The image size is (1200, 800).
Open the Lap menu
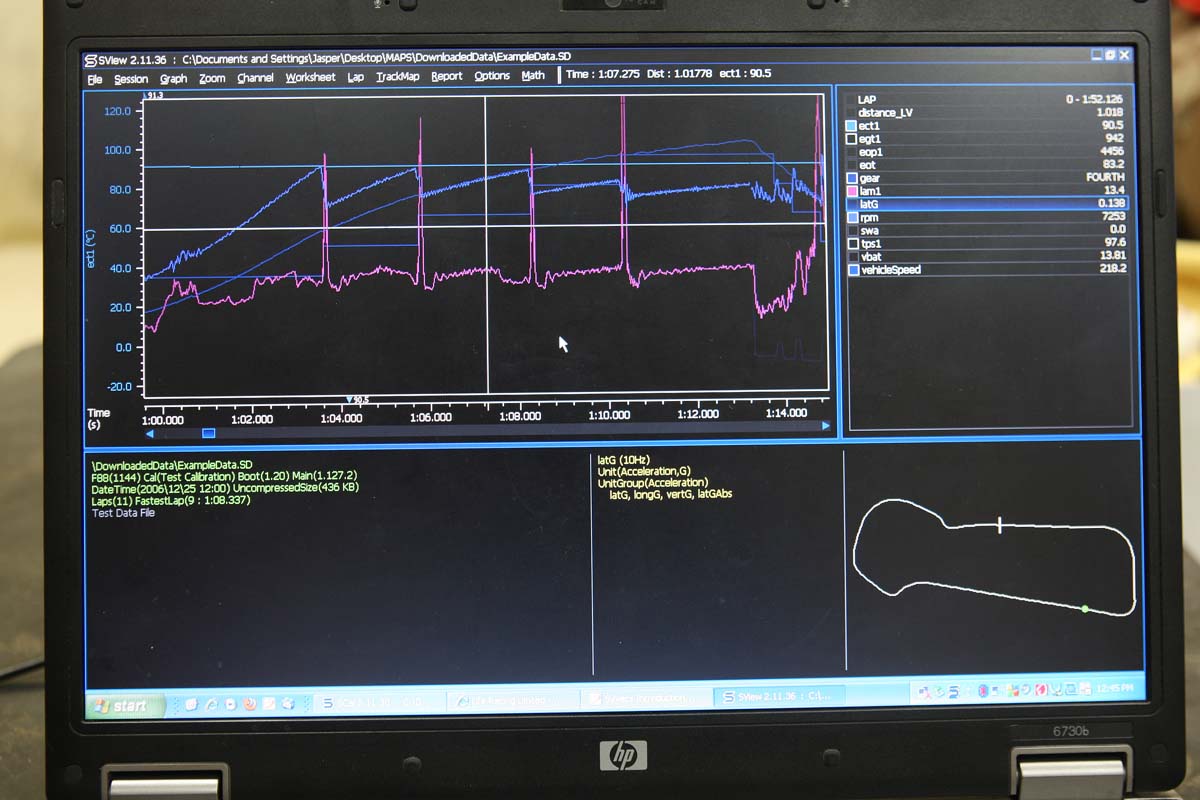point(355,77)
